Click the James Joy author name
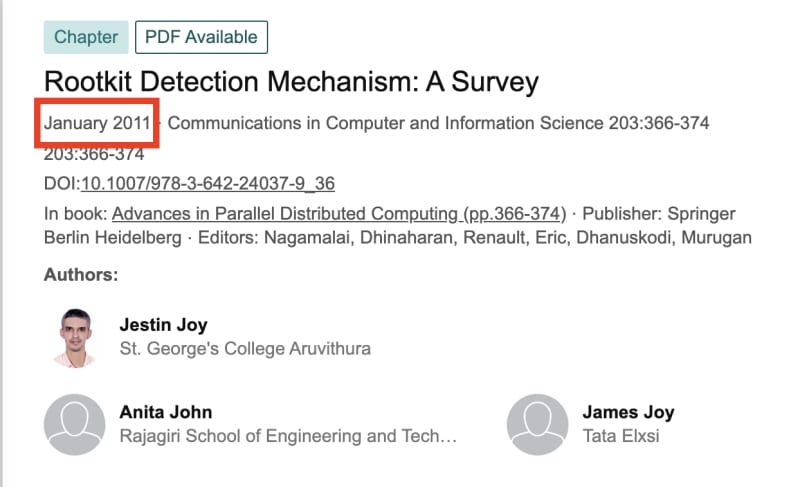The image size is (800, 487). point(629,412)
